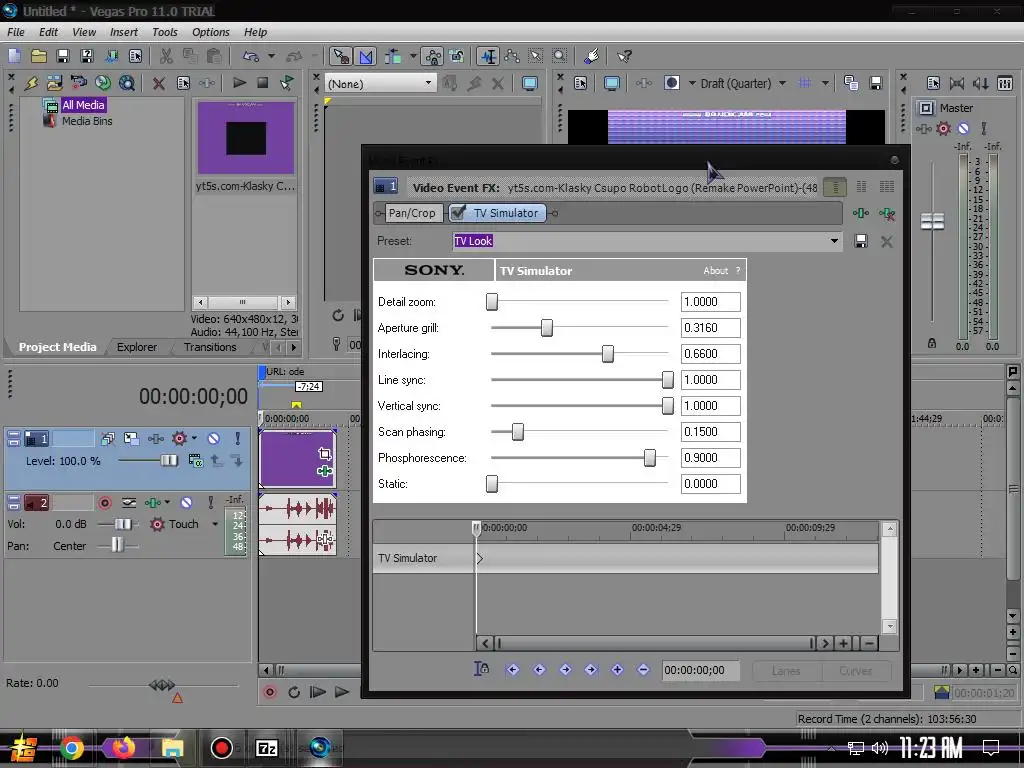
Task: Click the New Project icon in toolbar
Action: click(x=14, y=56)
